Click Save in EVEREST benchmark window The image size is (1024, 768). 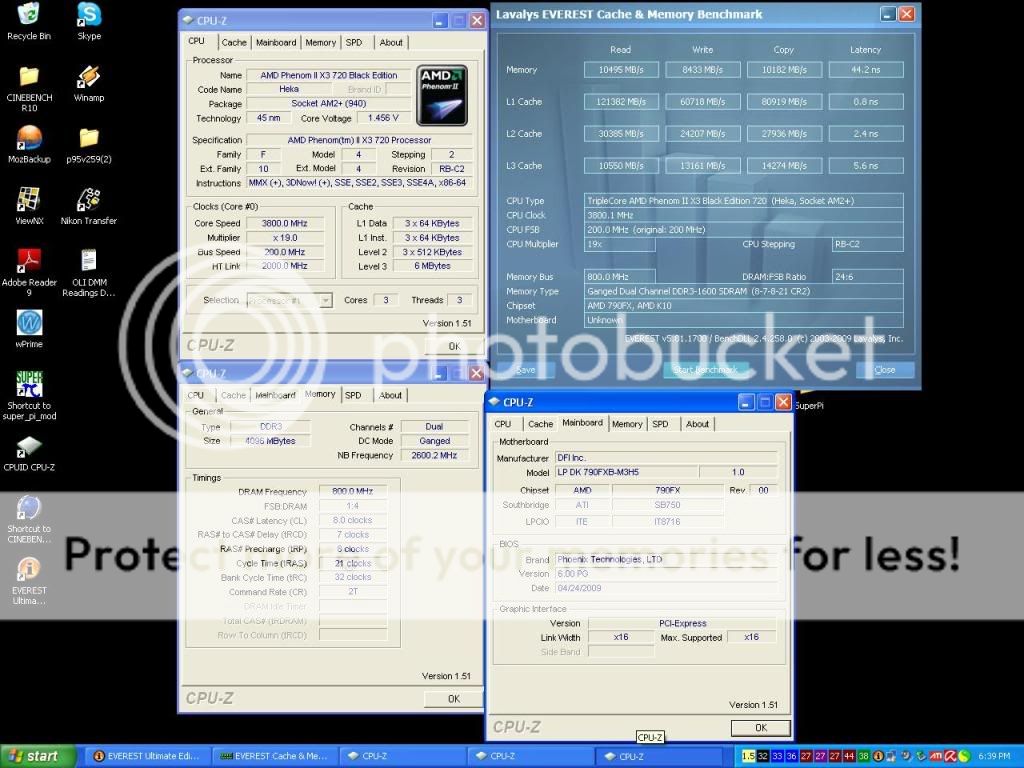pos(526,370)
